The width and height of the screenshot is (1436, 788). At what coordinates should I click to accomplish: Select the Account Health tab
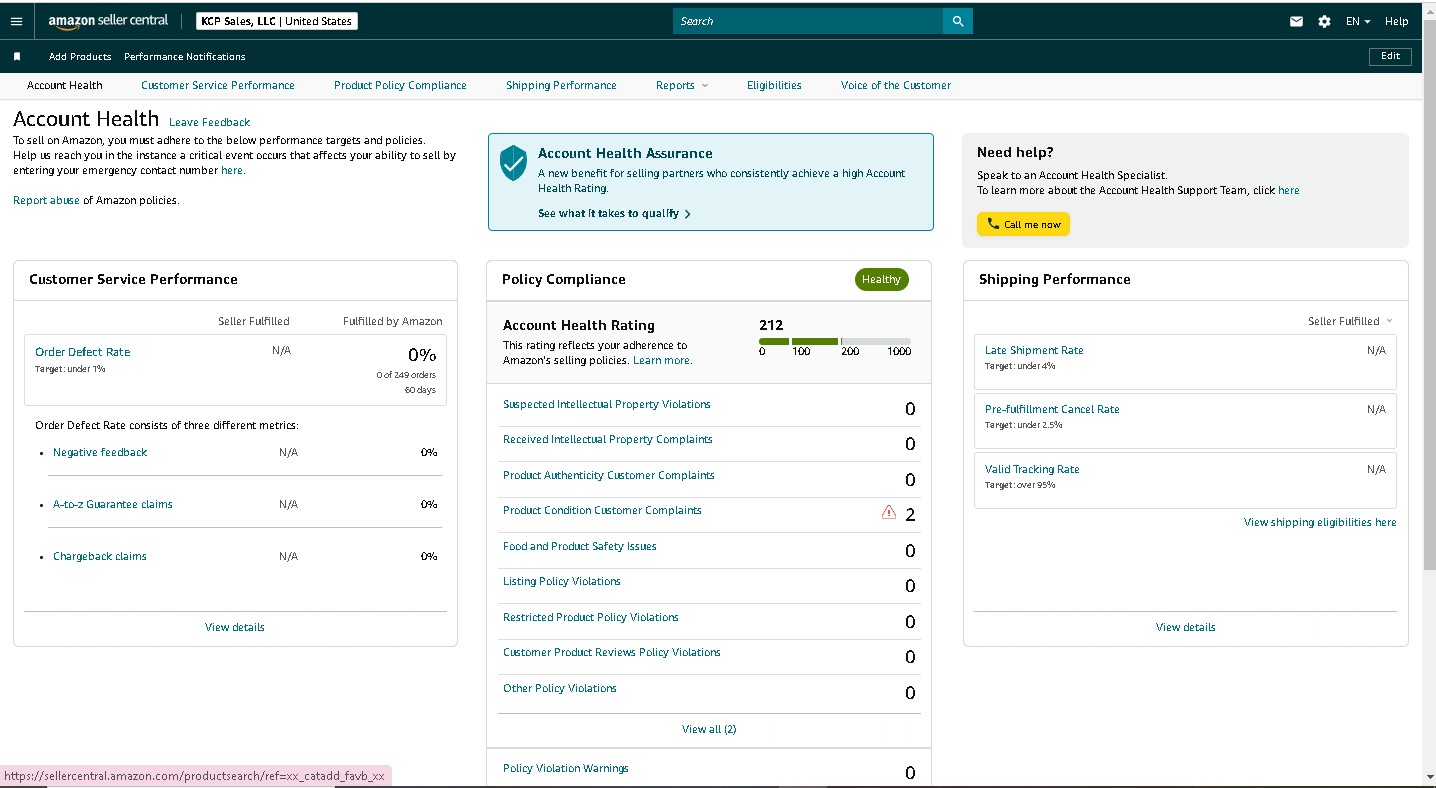[65, 85]
